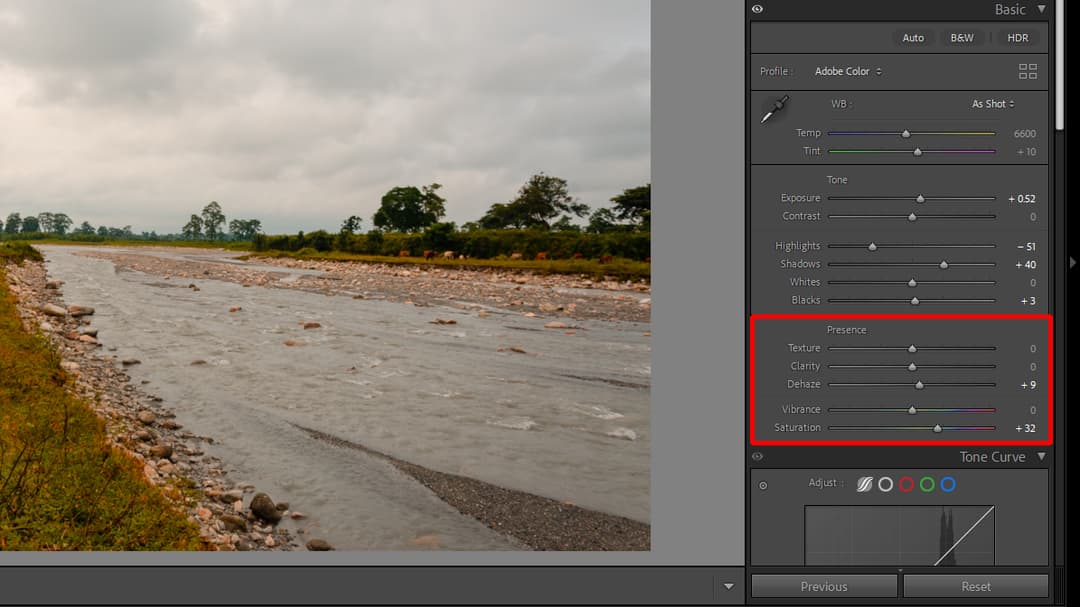
Task: Click the Exposure slider handle
Action: (x=920, y=198)
